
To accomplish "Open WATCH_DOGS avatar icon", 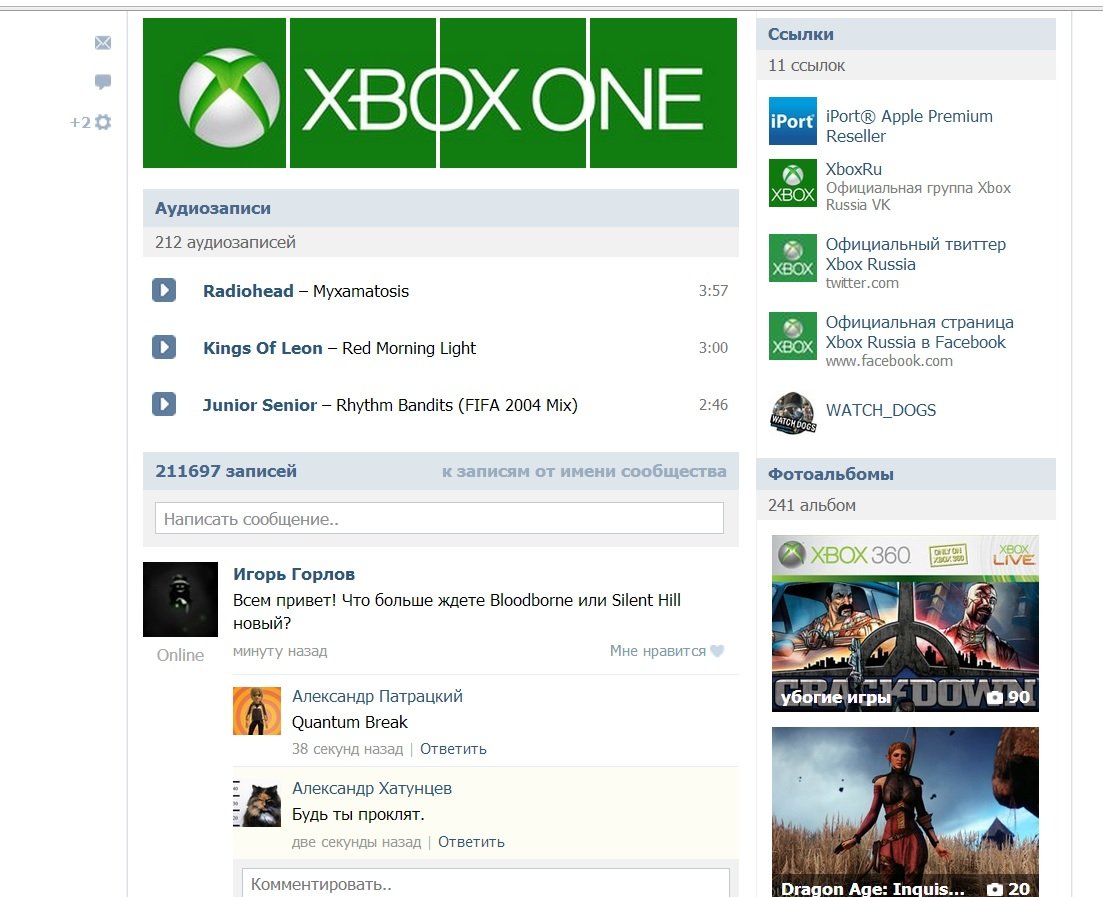I will click(x=793, y=413).
